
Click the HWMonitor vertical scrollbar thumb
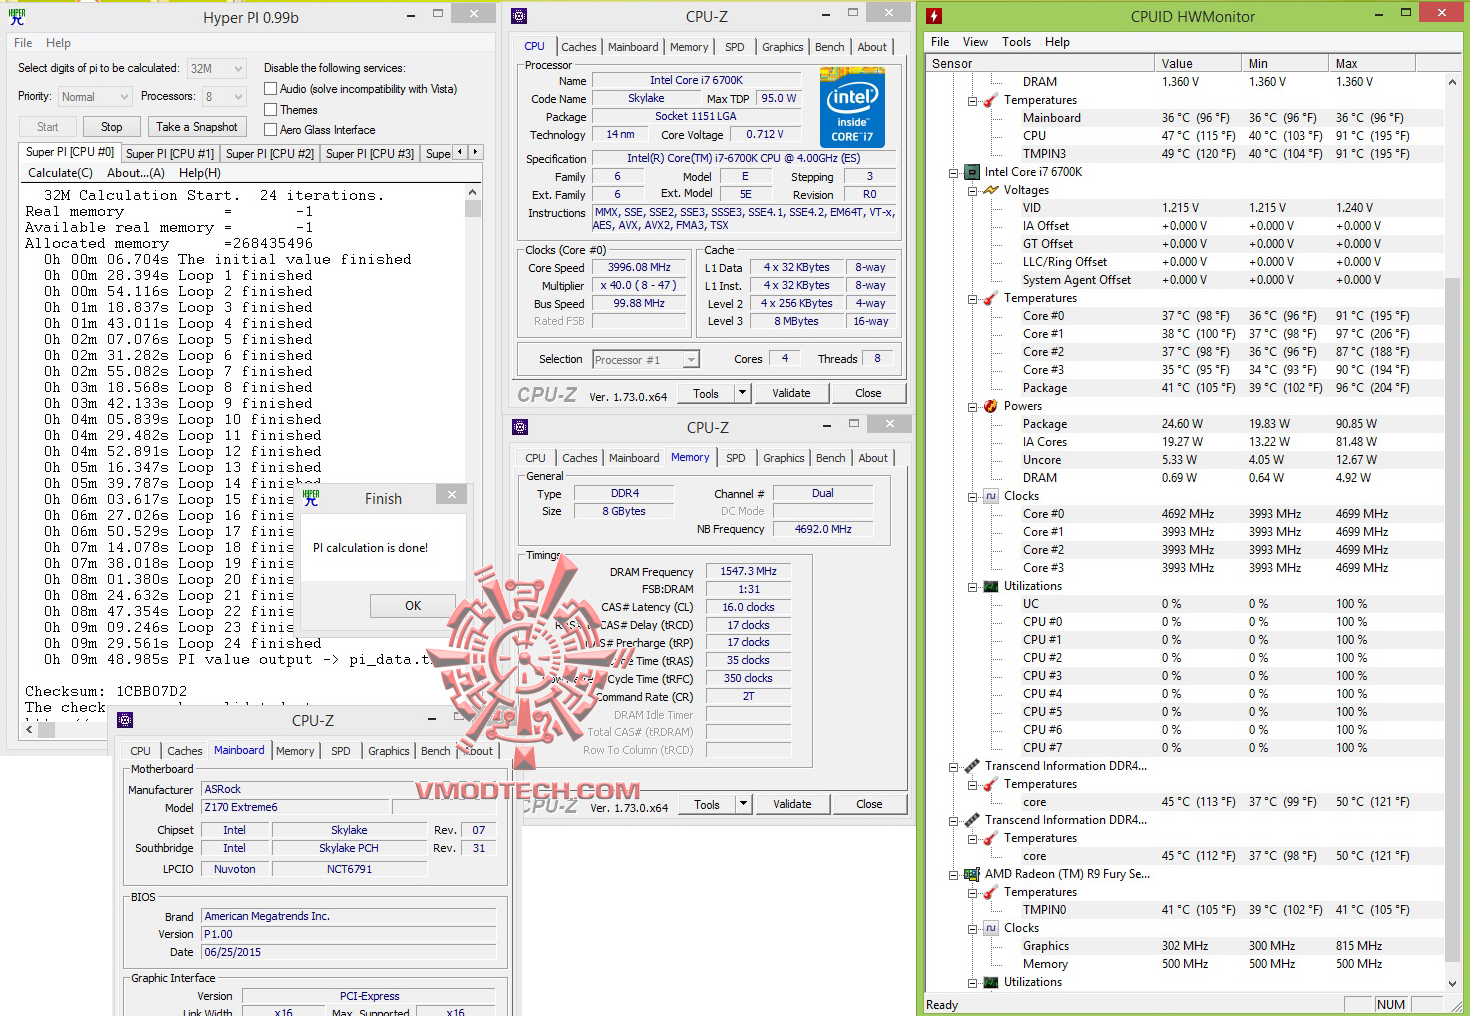pos(1452,618)
